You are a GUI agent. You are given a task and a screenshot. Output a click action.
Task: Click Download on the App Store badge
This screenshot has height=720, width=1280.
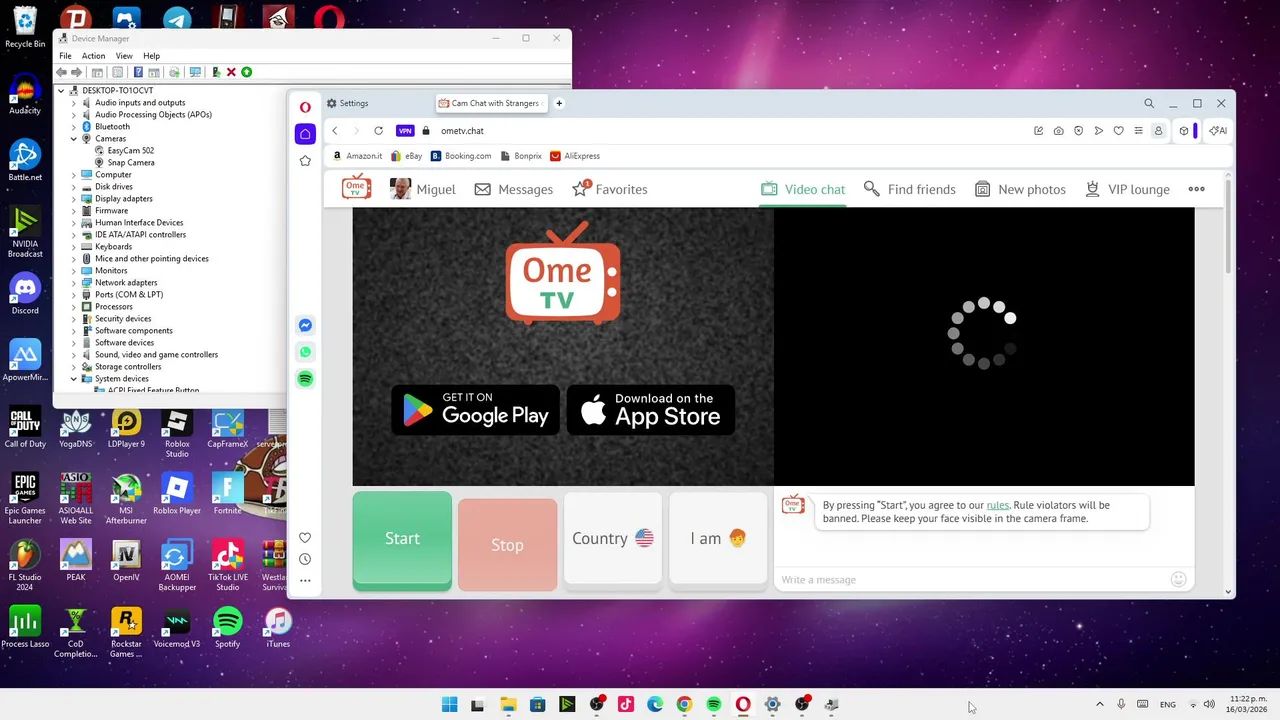pyautogui.click(x=651, y=409)
